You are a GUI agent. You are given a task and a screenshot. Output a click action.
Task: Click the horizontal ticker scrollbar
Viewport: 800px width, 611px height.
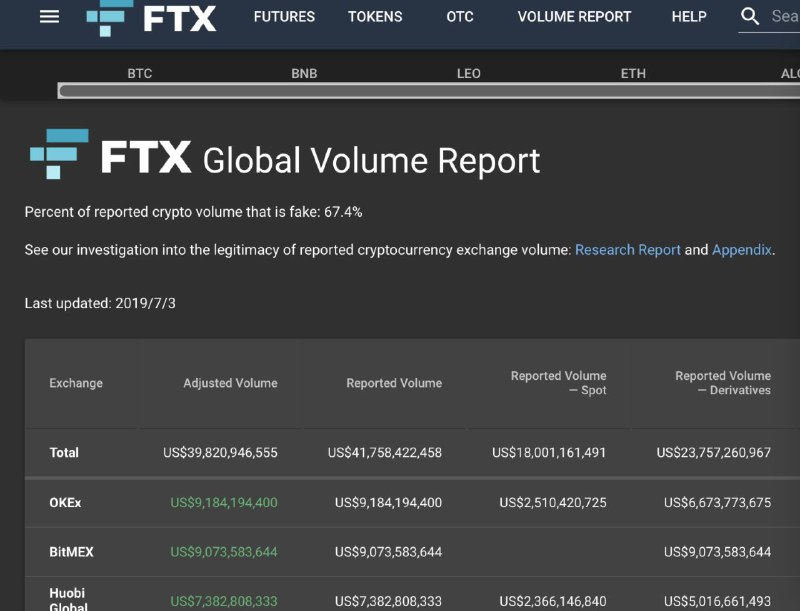(429, 91)
